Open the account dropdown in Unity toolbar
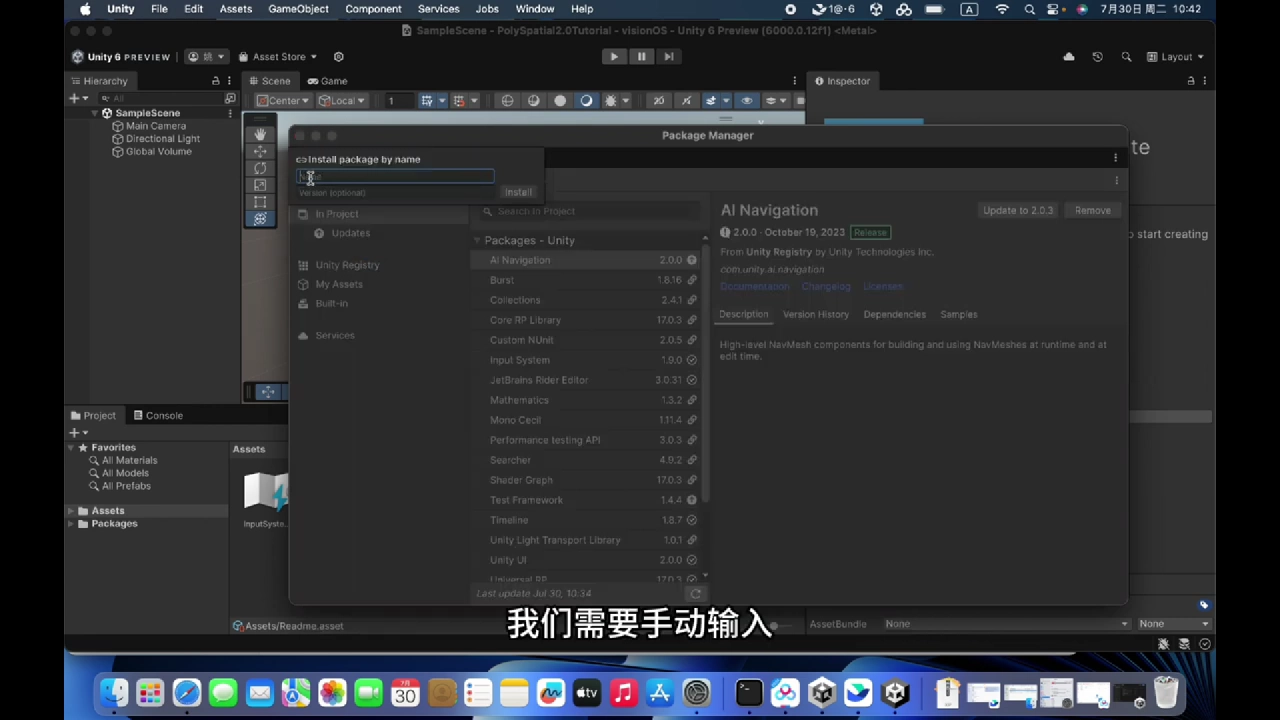The image size is (1280, 720). click(x=207, y=57)
